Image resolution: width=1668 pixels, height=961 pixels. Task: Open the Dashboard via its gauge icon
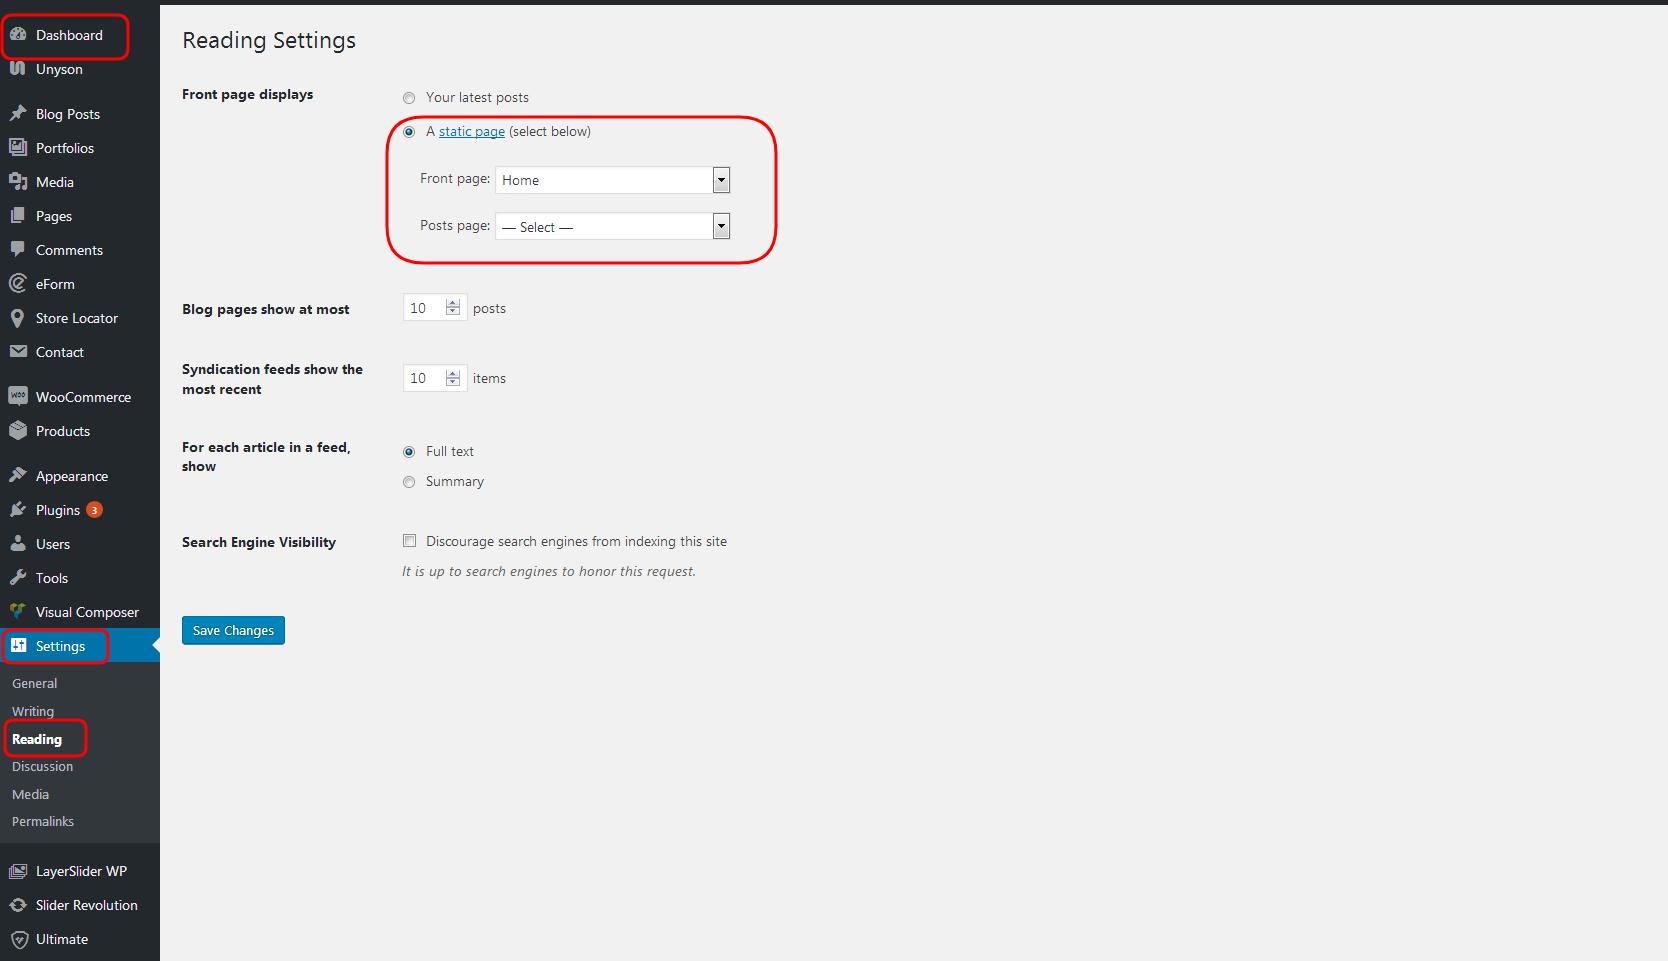19,34
